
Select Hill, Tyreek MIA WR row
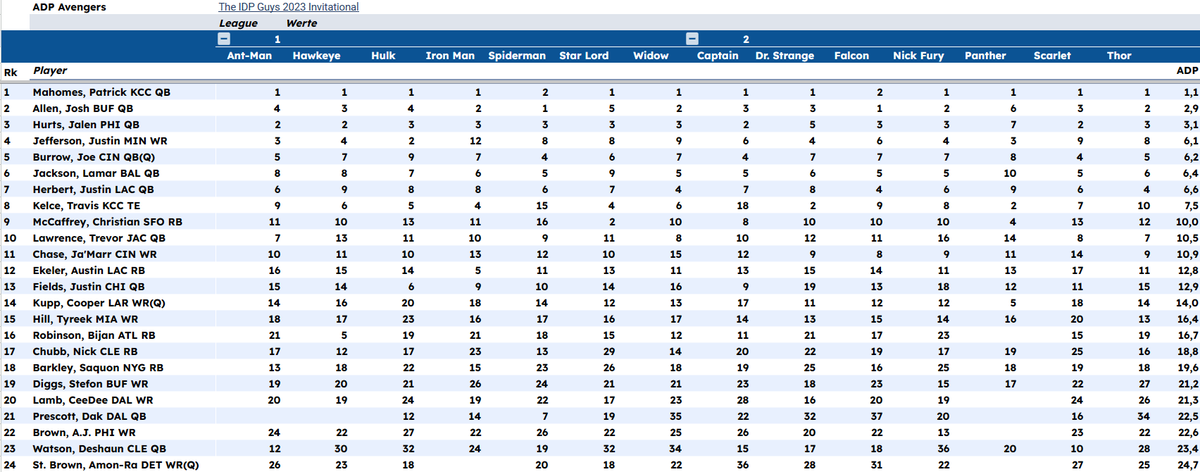point(600,320)
